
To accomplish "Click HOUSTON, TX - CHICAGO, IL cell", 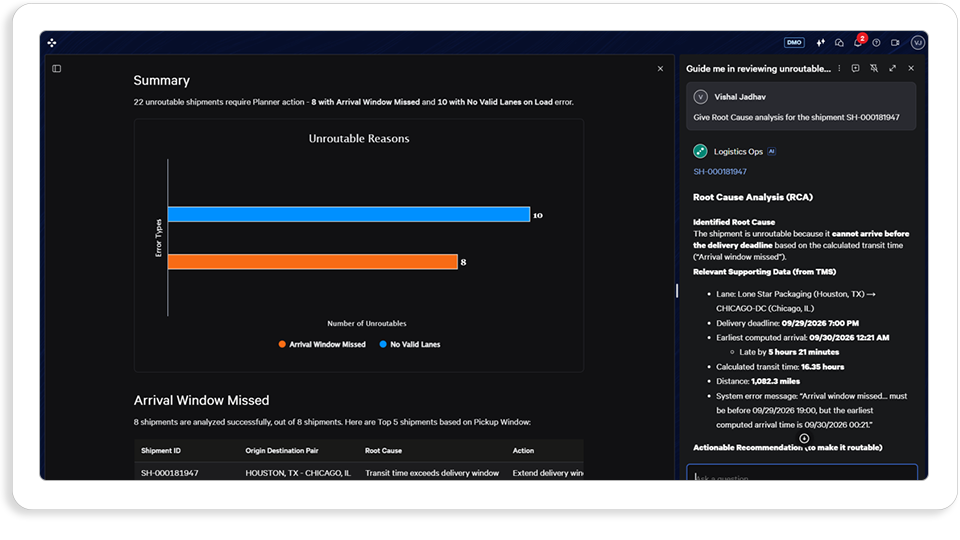I will click(298, 473).
